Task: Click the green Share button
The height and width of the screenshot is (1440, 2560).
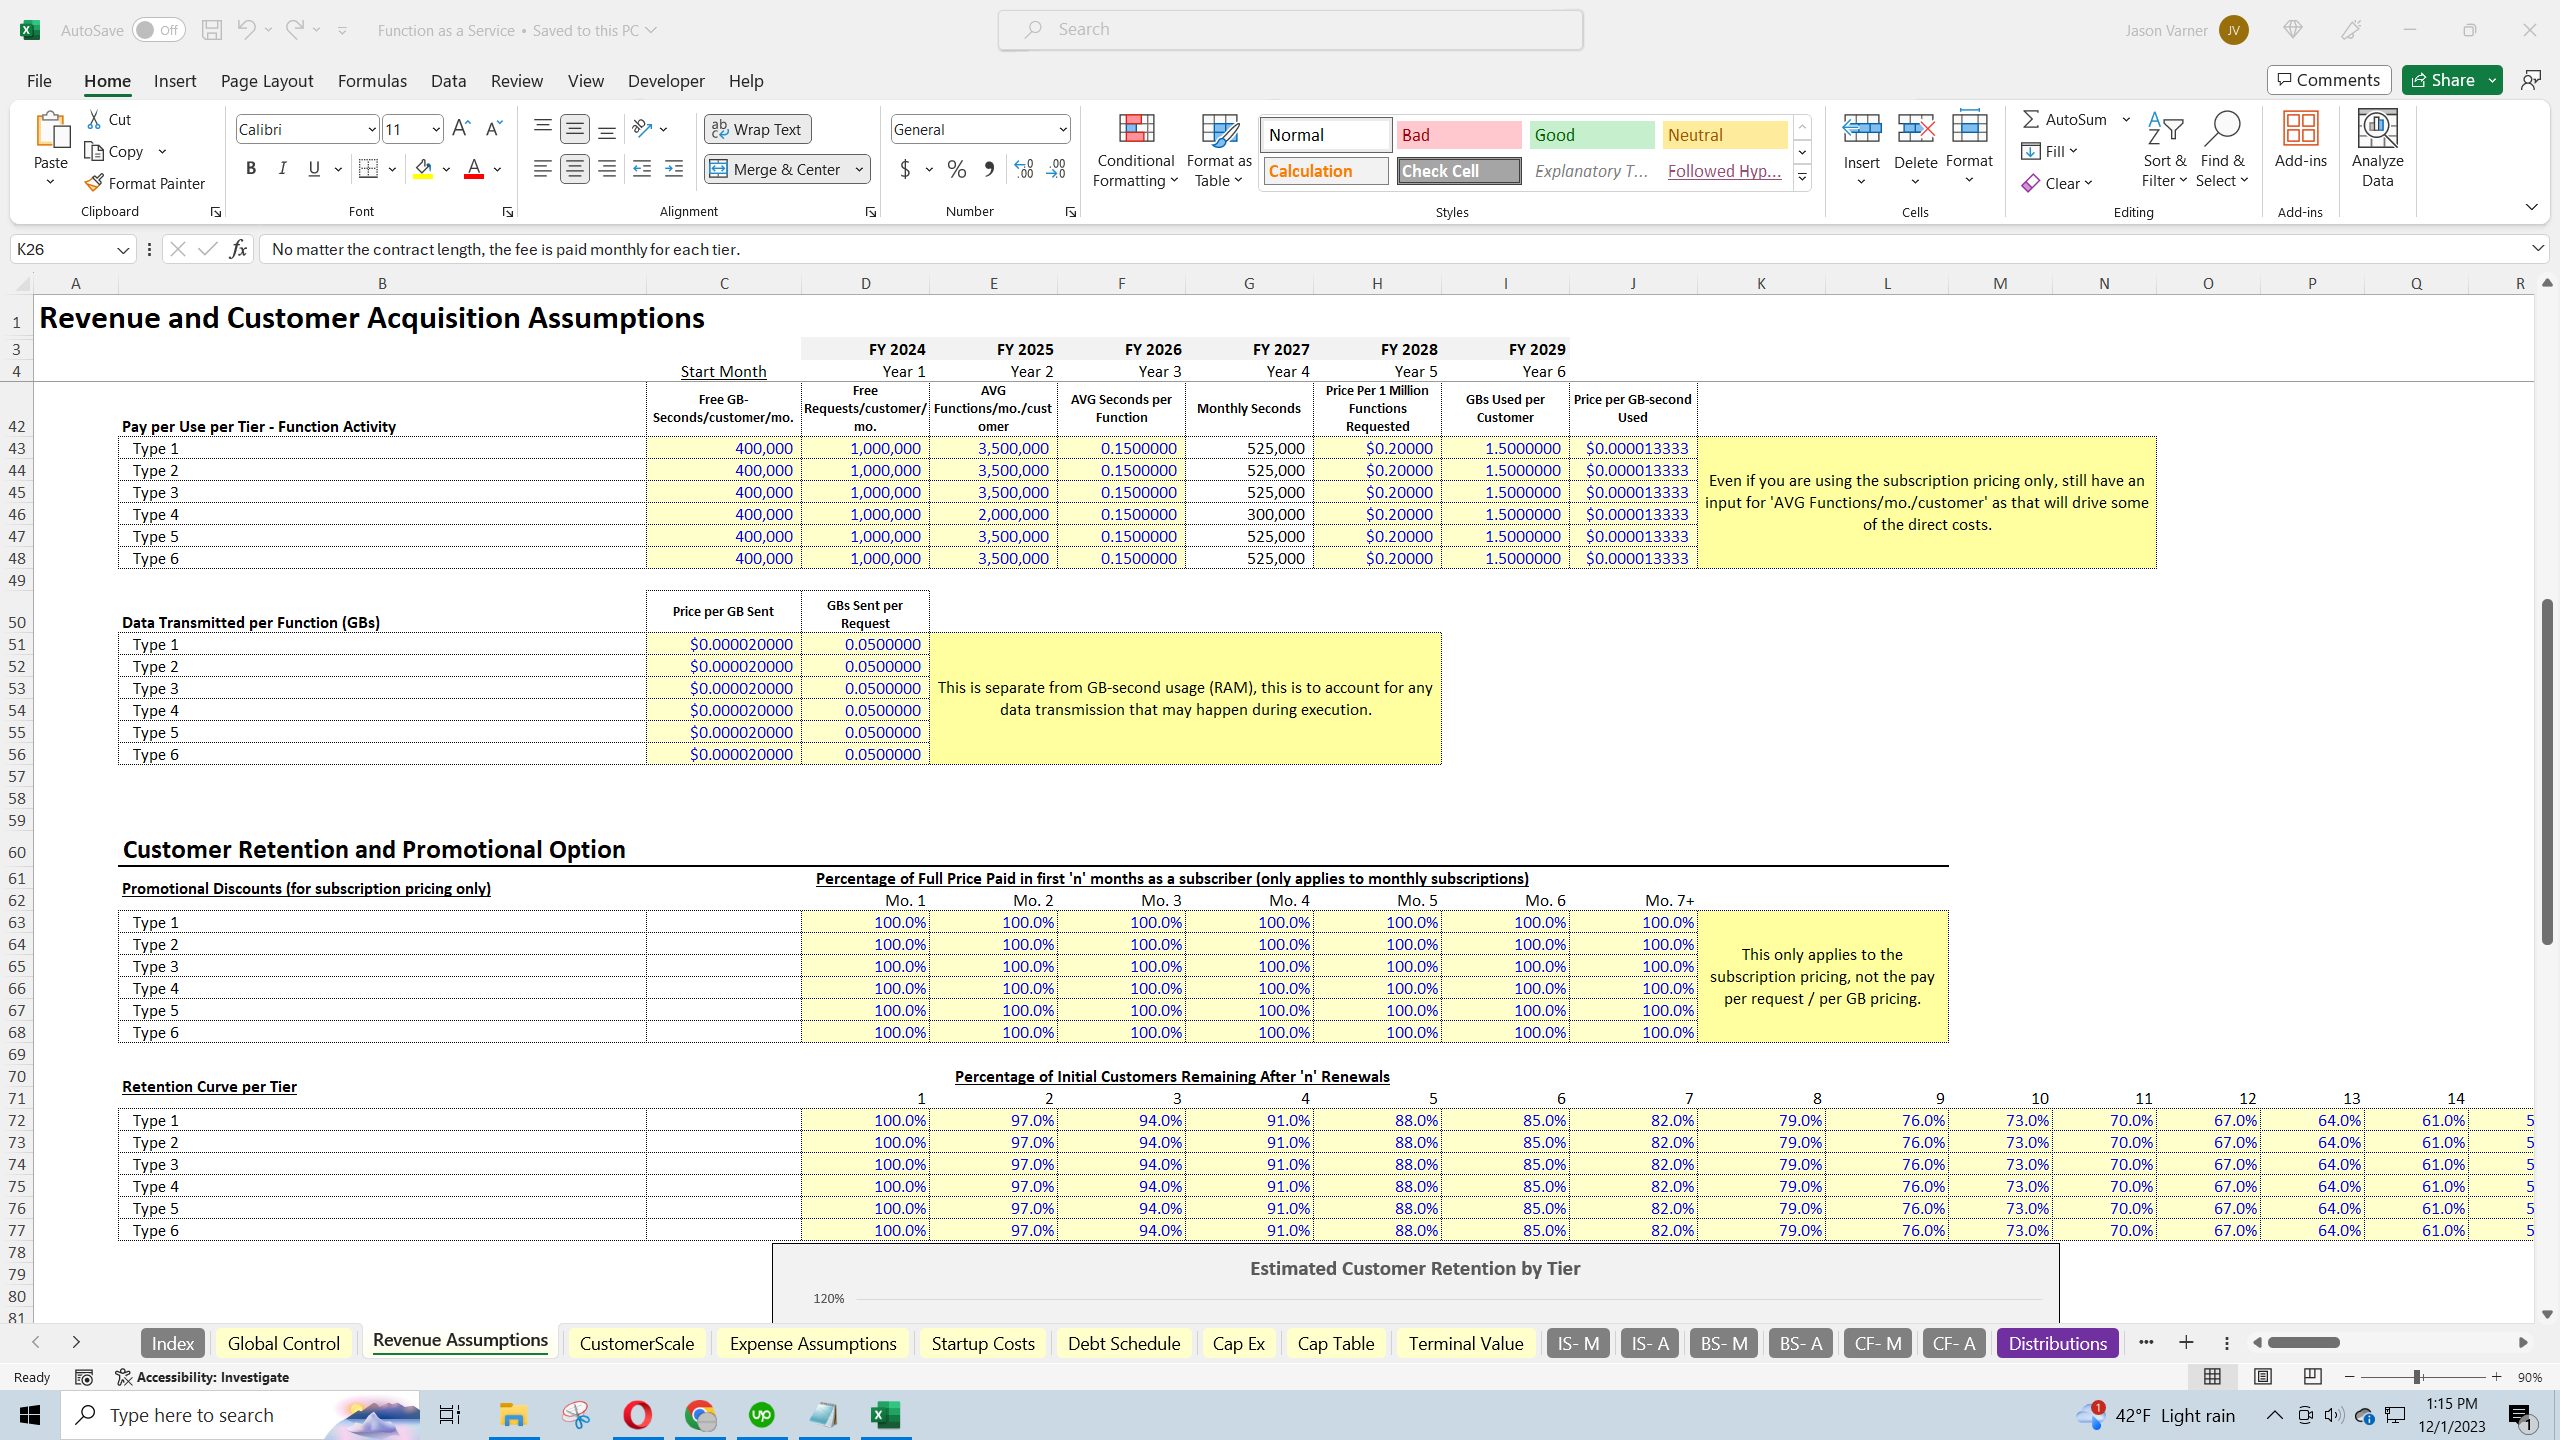Action: pyautogui.click(x=2441, y=80)
